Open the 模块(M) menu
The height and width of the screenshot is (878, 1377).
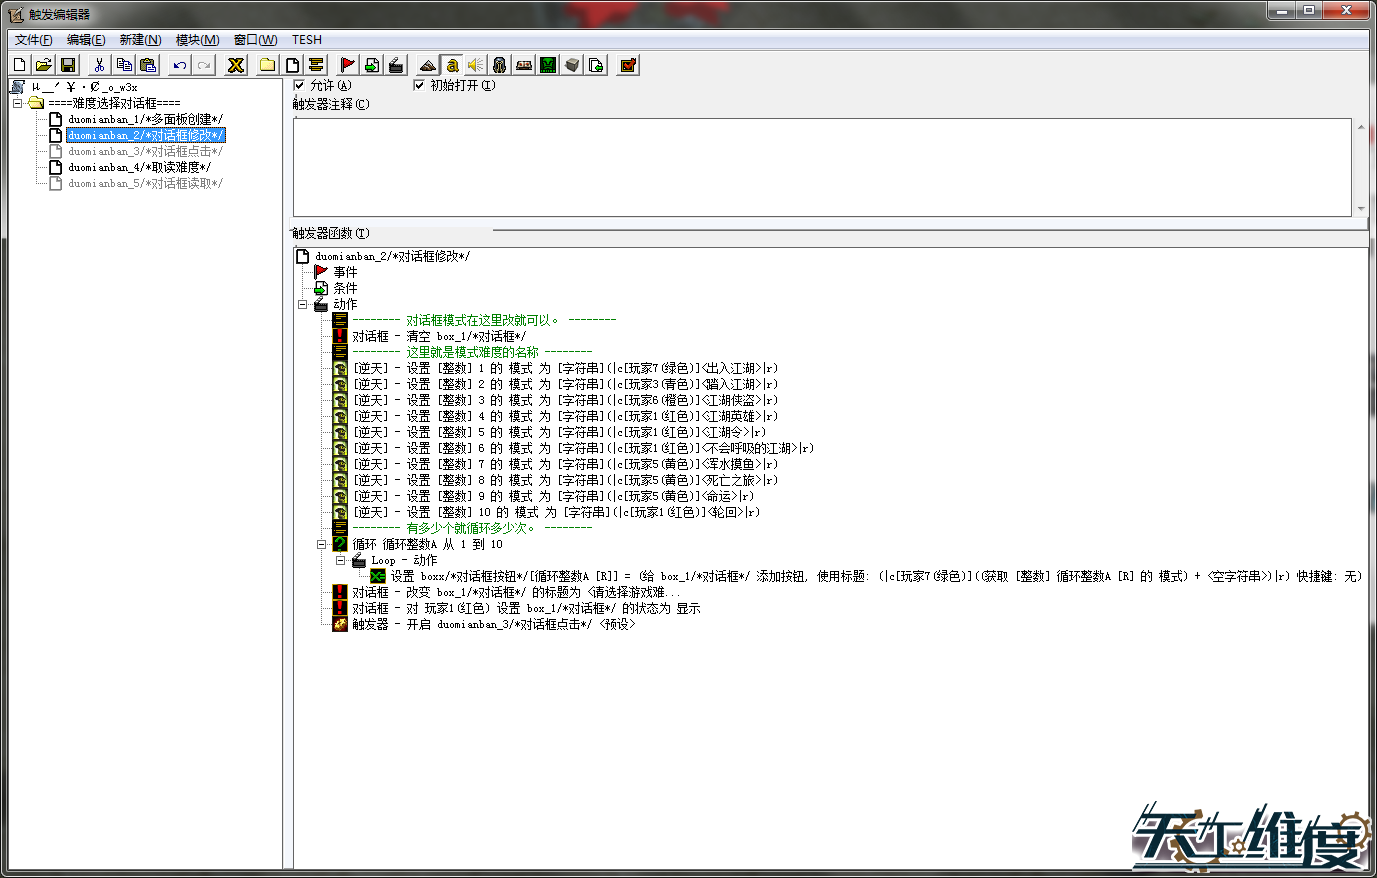(196, 40)
